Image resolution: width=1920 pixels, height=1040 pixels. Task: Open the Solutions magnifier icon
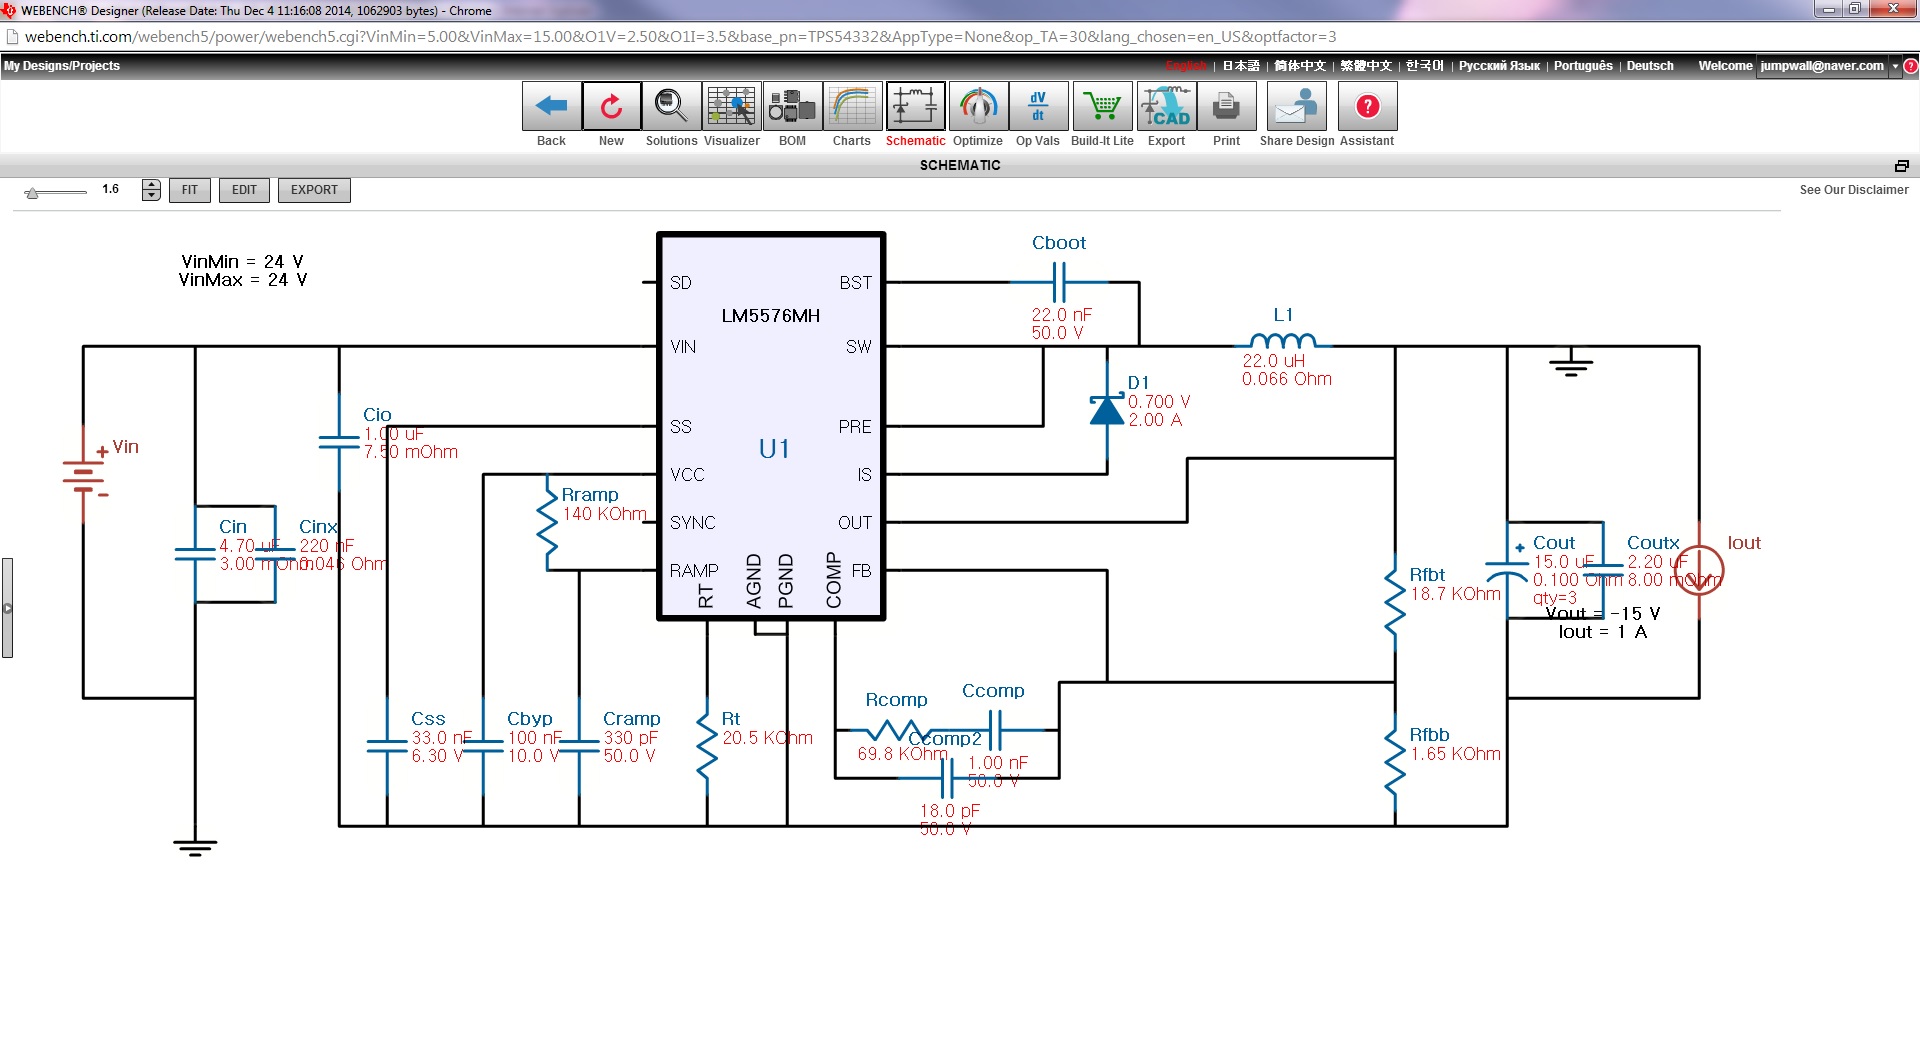click(671, 106)
